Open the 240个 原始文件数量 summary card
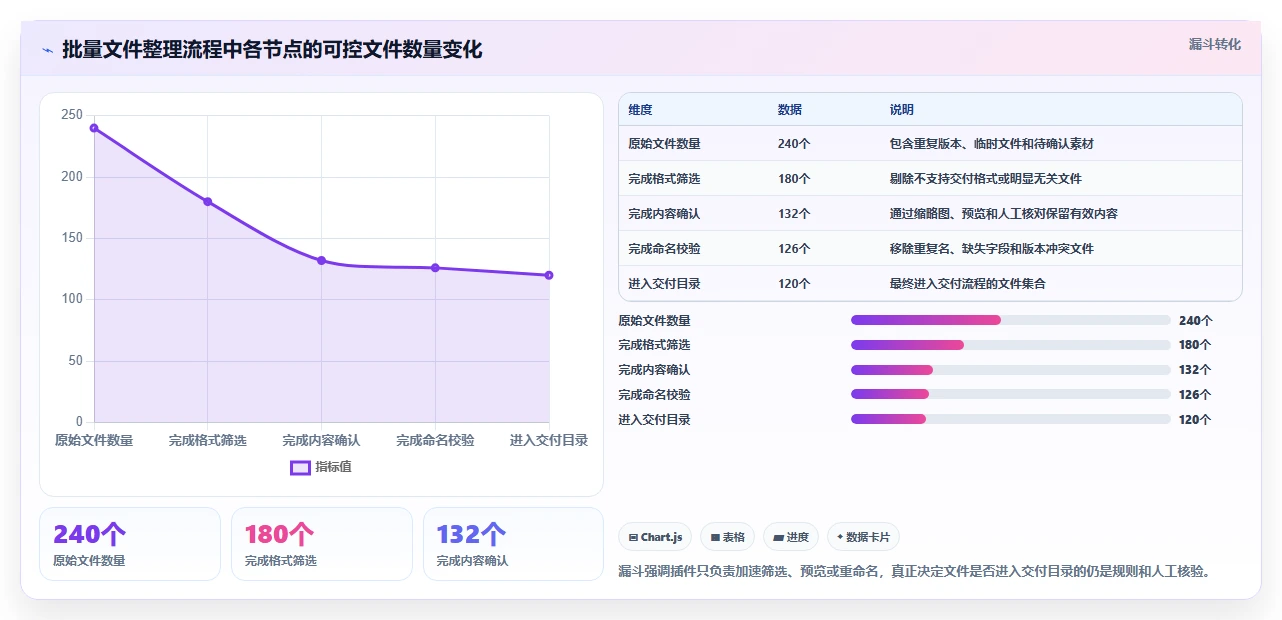This screenshot has width=1282, height=620. (130, 544)
